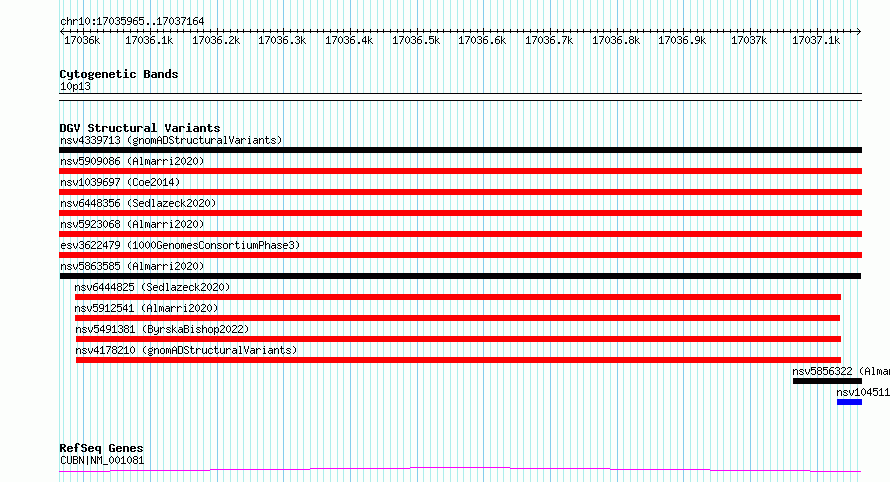Screen dimensions: 890x482
Task: Click the 17036.5k ruler tick label
Action: pyautogui.click(x=416, y=40)
